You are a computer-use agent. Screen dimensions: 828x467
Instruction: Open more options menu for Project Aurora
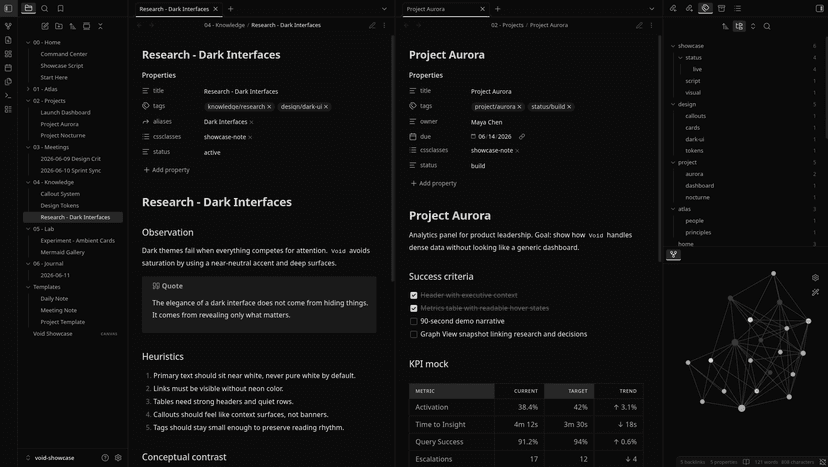coord(652,25)
